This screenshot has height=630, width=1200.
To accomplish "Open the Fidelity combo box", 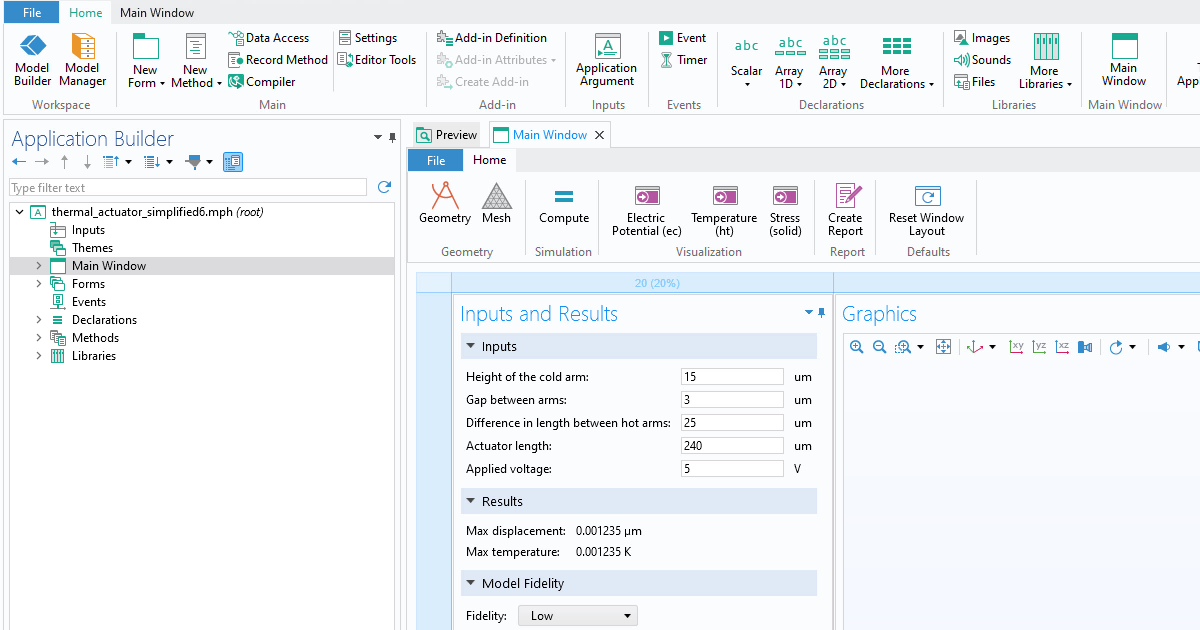I will (578, 616).
